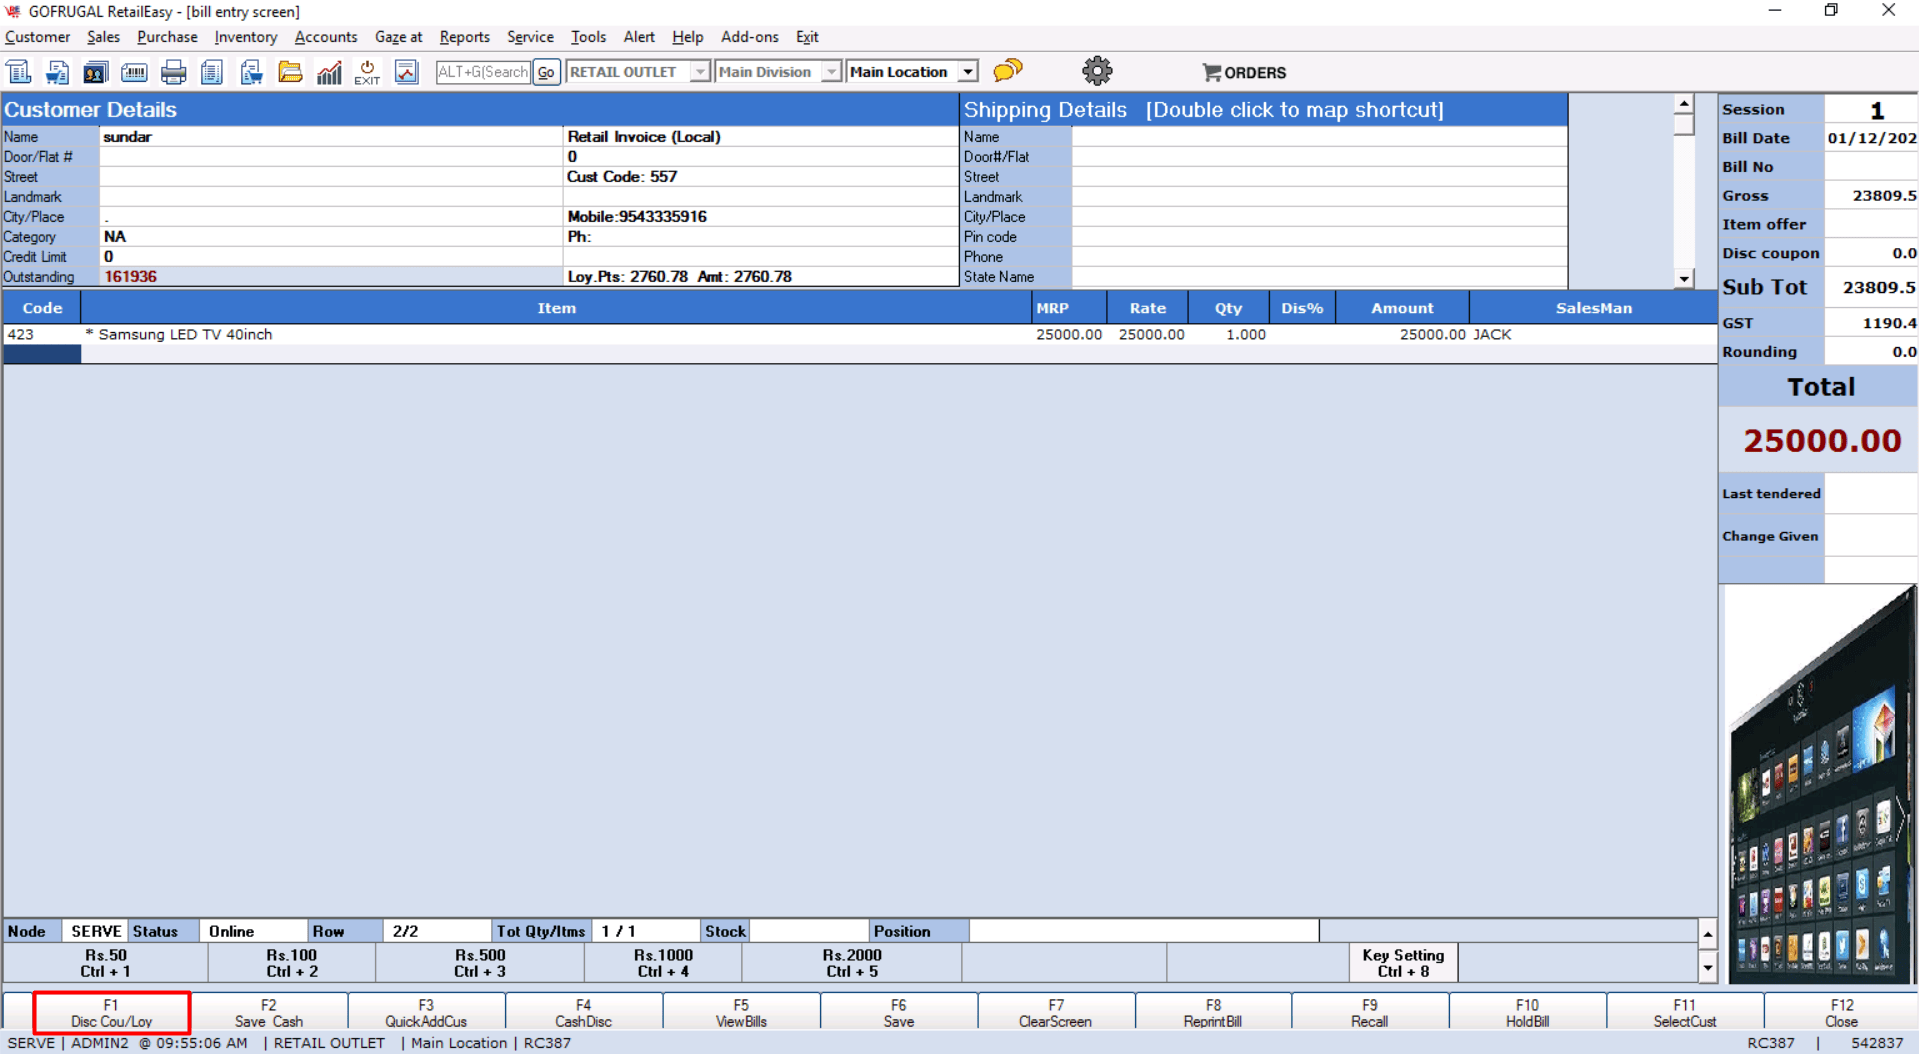The width and height of the screenshot is (1919, 1054).
Task: Open the Help menu
Action: (x=687, y=37)
